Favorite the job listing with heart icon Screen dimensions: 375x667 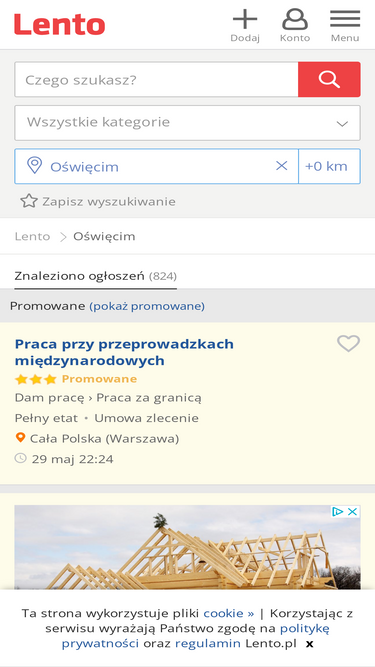pos(349,344)
